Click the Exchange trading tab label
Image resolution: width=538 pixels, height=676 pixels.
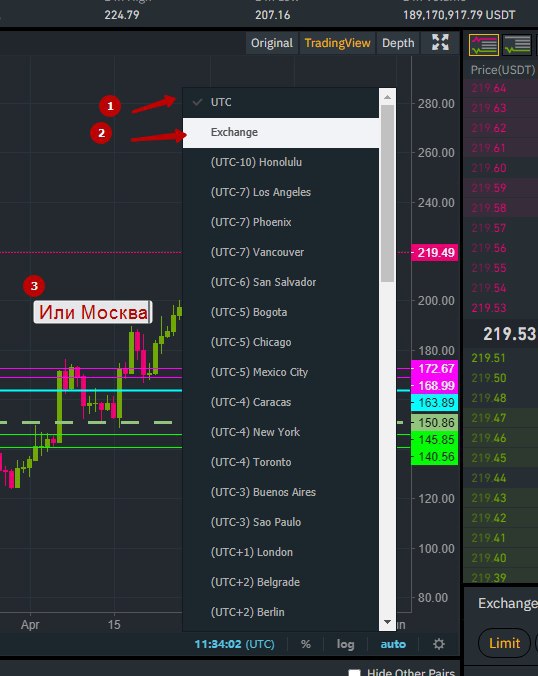[508, 603]
